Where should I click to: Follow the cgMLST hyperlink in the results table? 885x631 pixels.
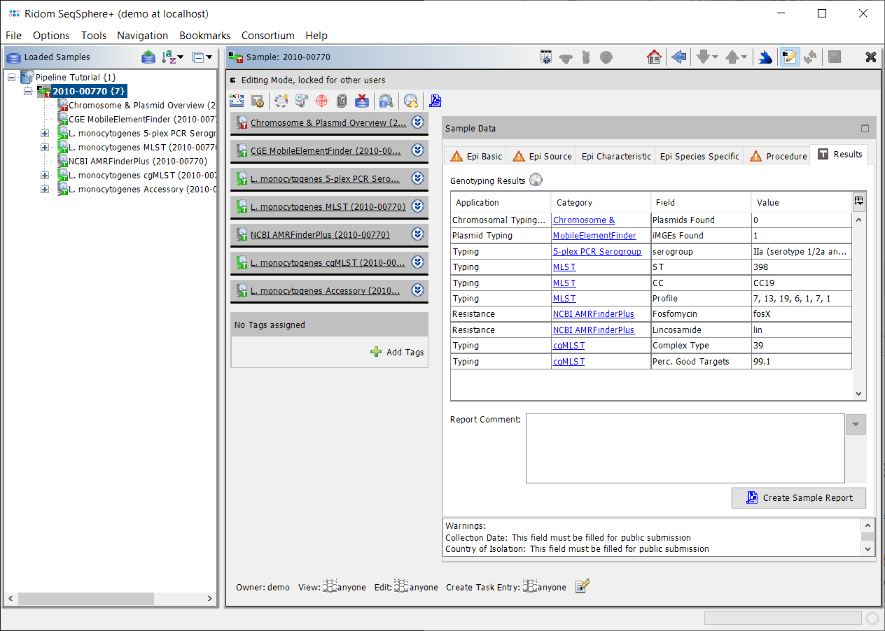click(x=568, y=346)
